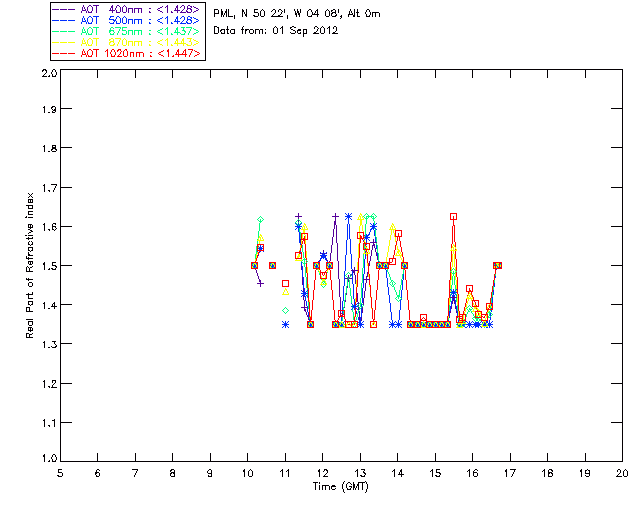Select the yellow AOT 870nm legend entry
640x512 pixels.
(127, 41)
